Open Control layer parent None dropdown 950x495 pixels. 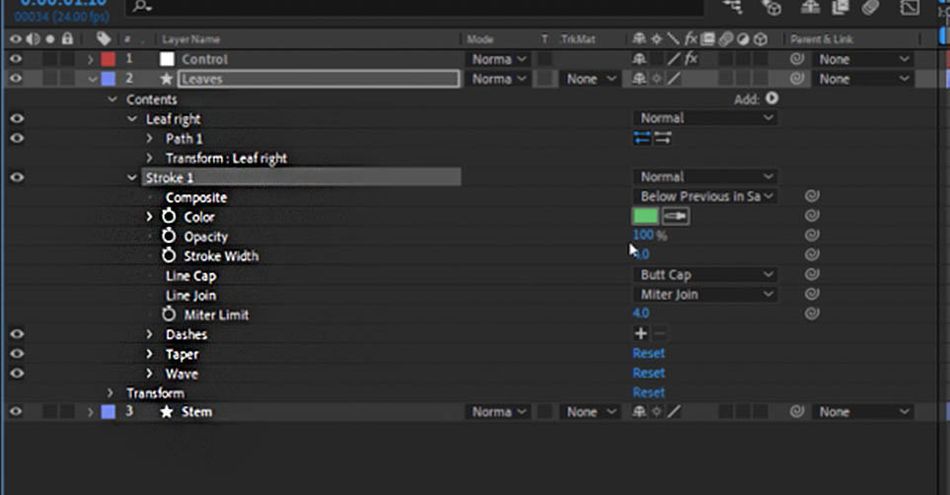pos(863,59)
